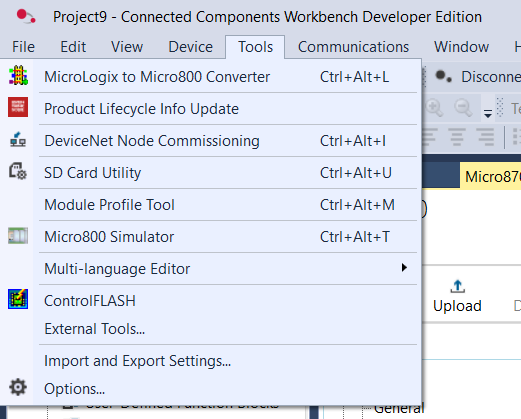
Task: Click the DeviceNet Node Commissioning icon
Action: point(18,140)
